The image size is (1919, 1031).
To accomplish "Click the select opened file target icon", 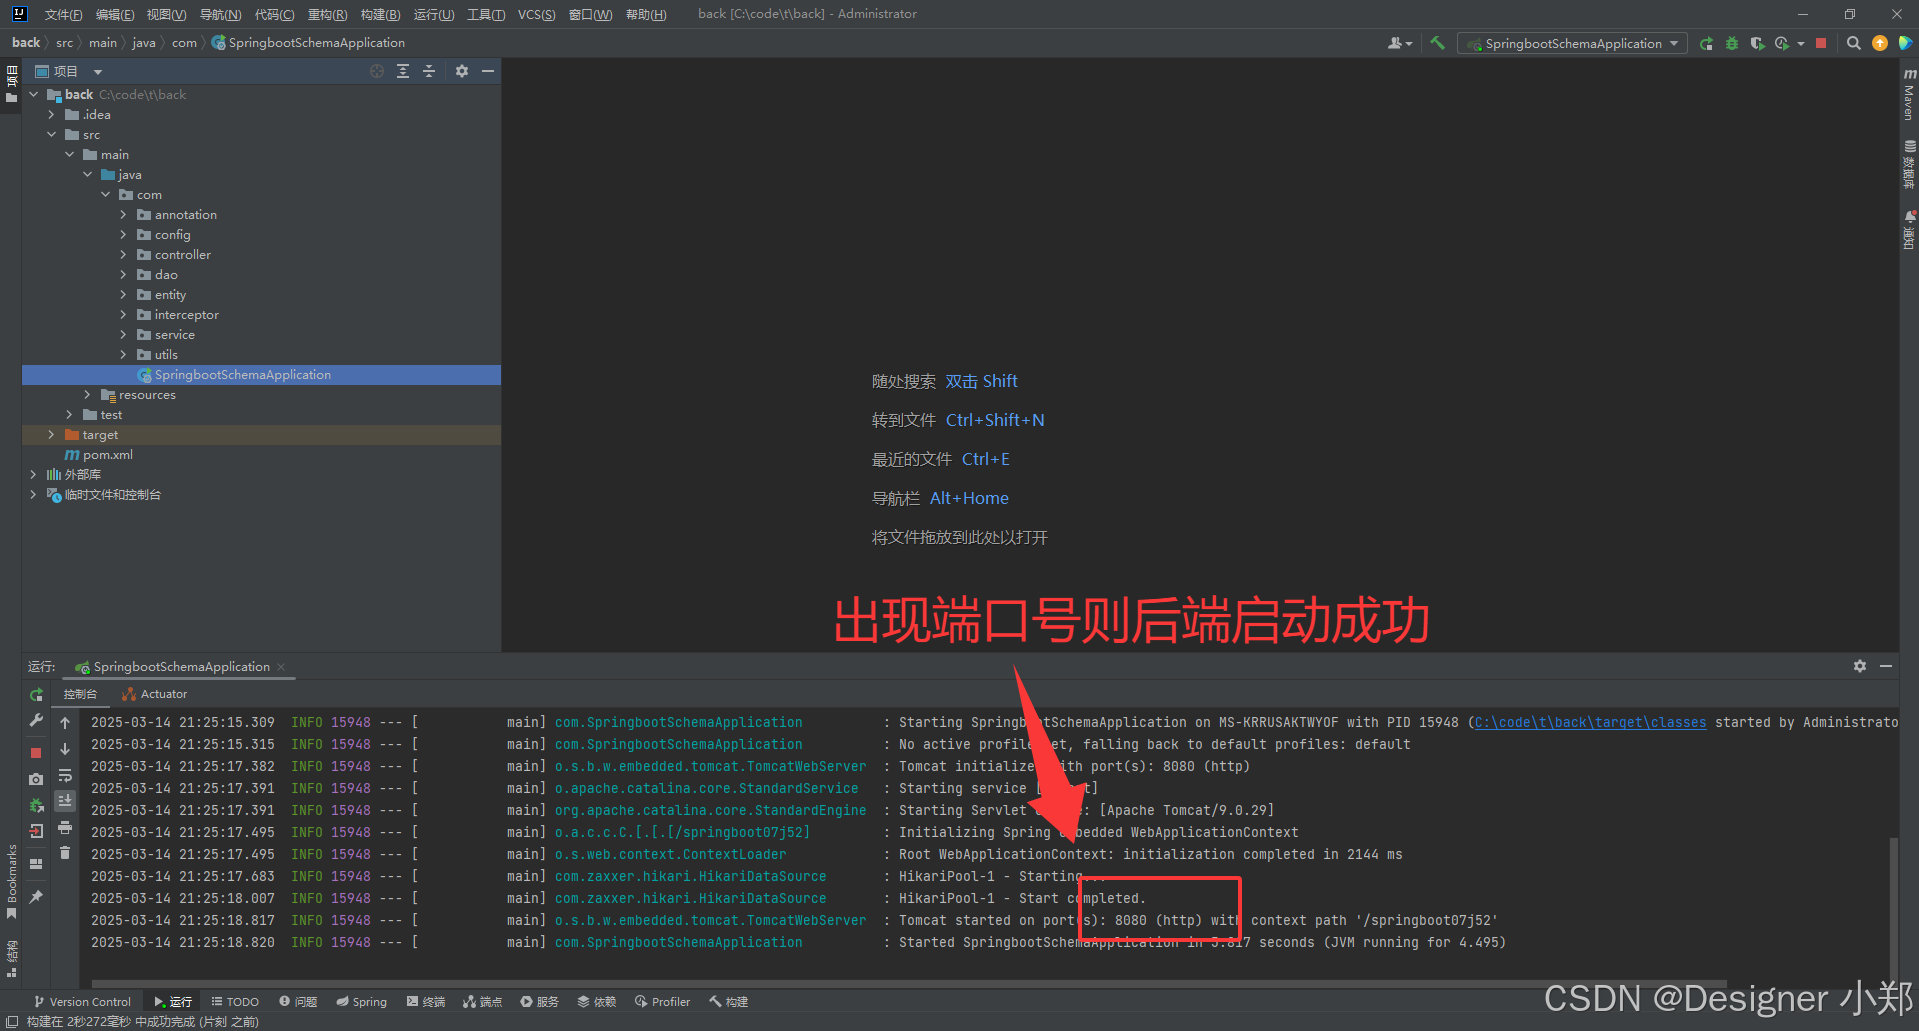I will click(377, 71).
